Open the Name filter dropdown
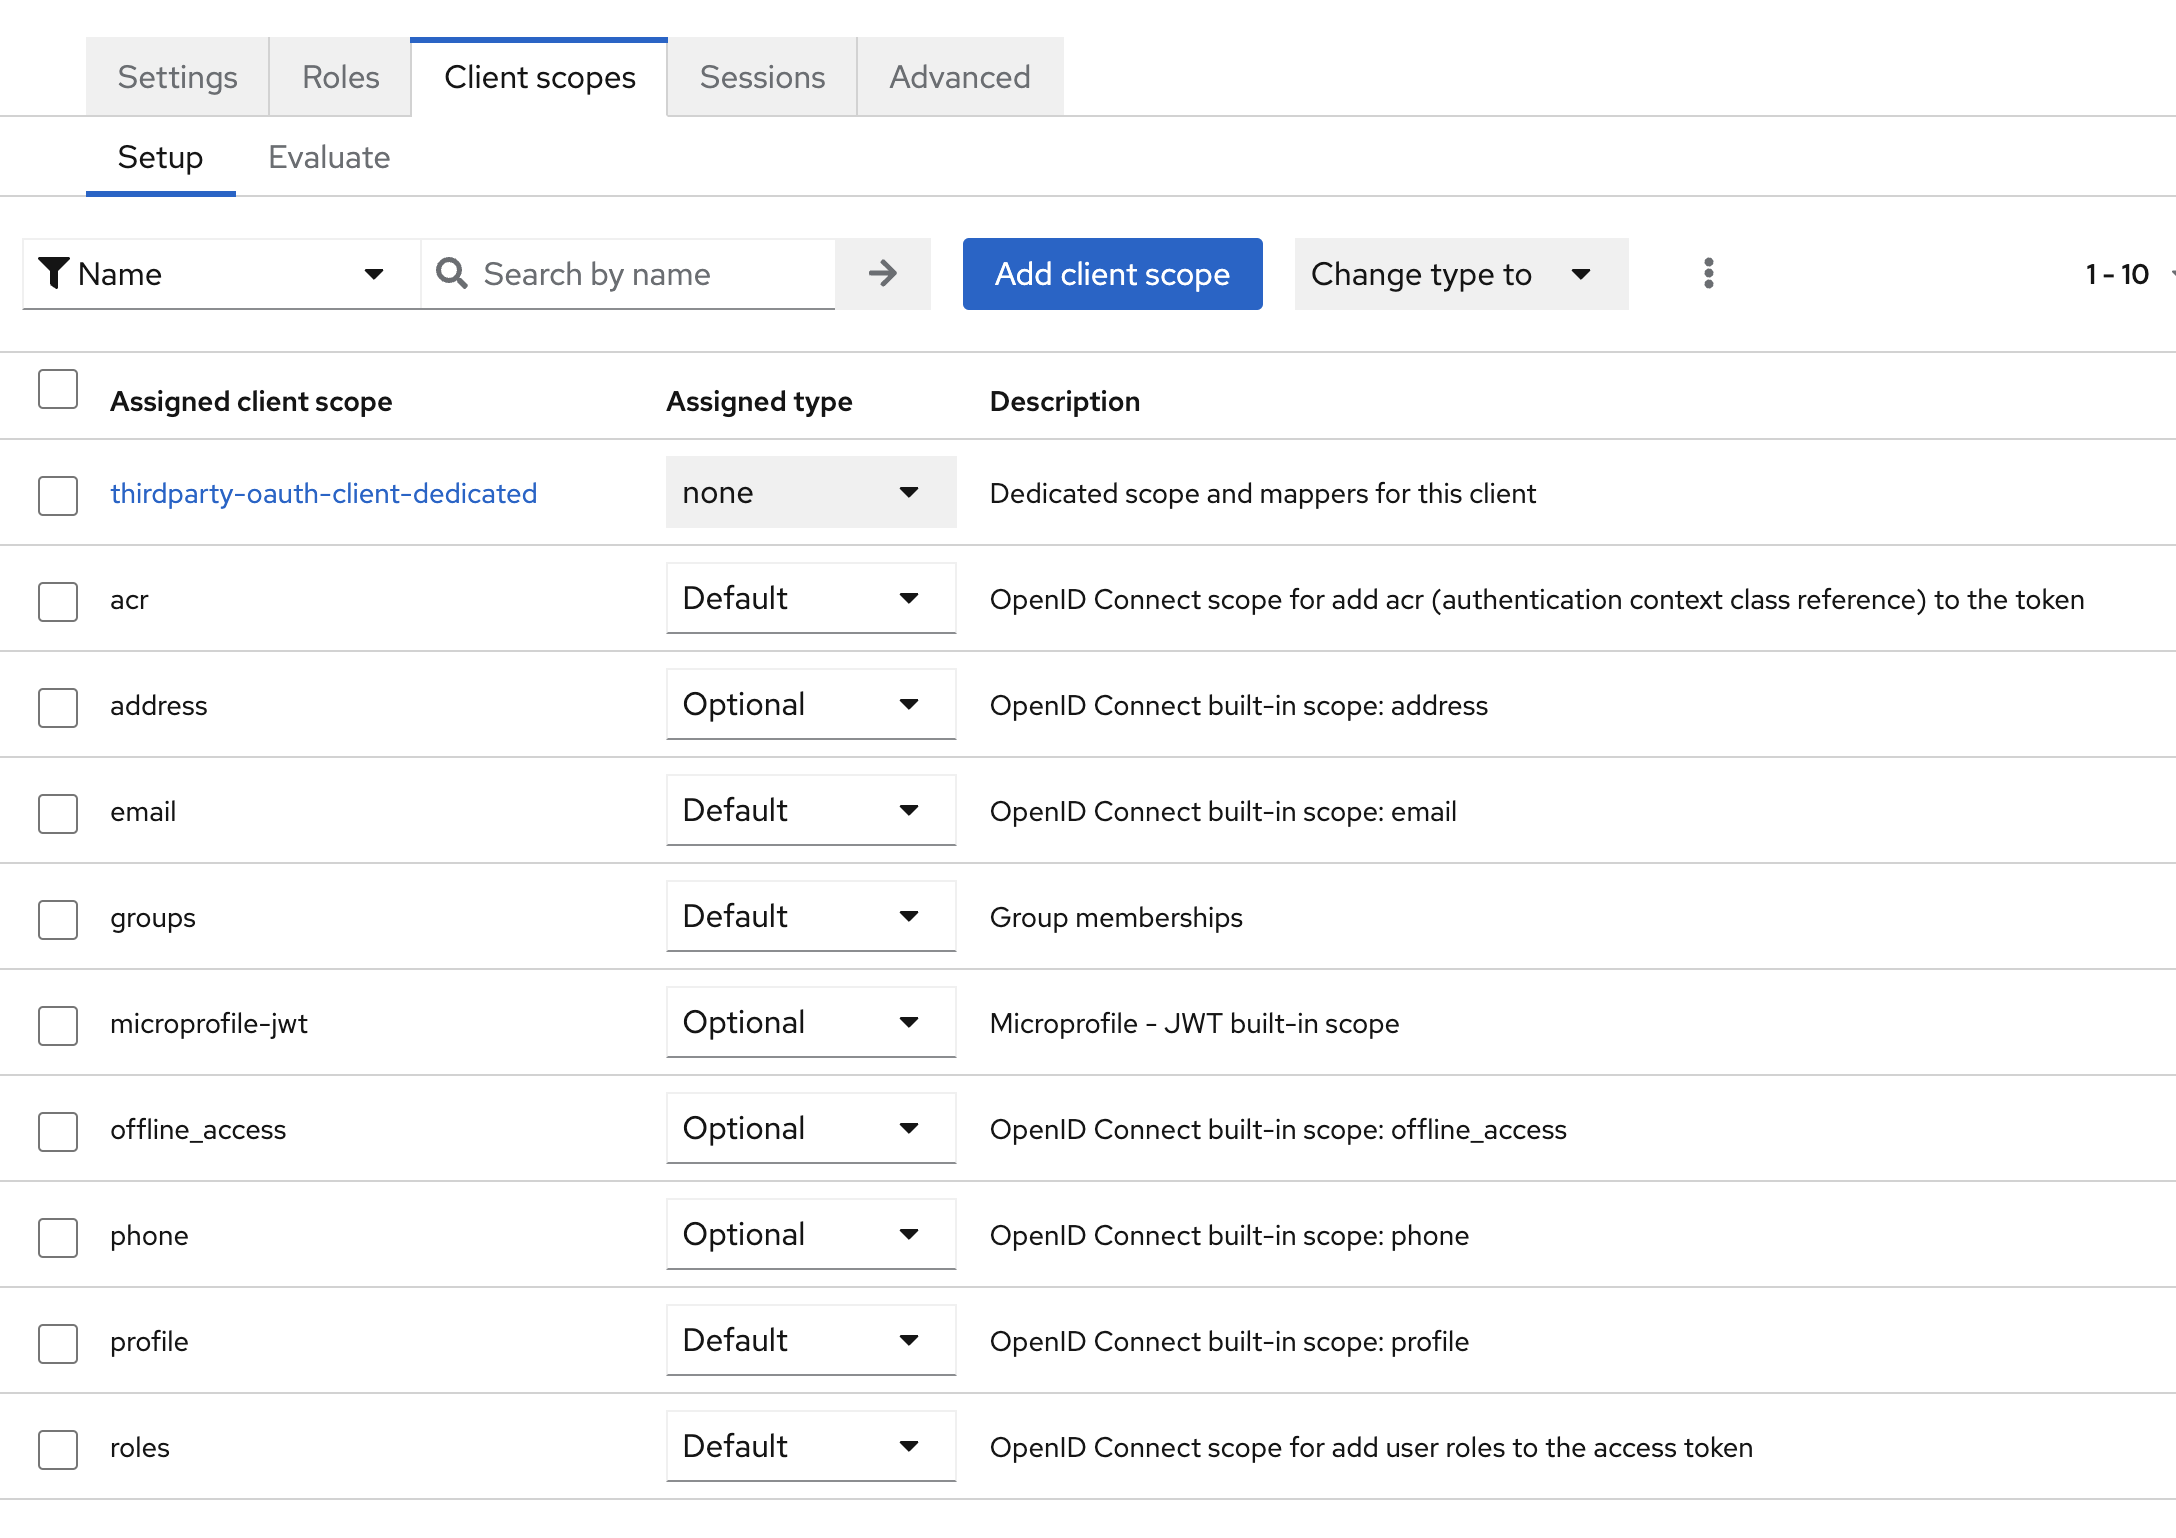 click(218, 273)
